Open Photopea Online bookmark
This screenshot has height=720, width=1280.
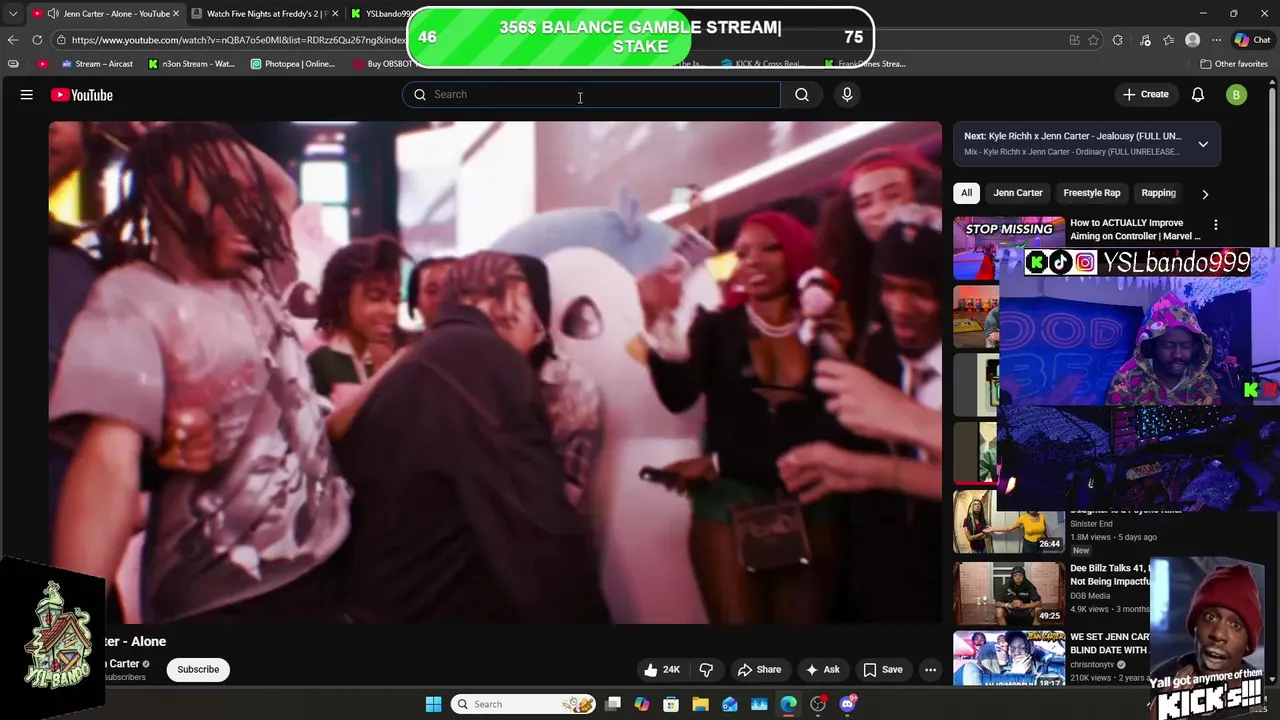293,64
